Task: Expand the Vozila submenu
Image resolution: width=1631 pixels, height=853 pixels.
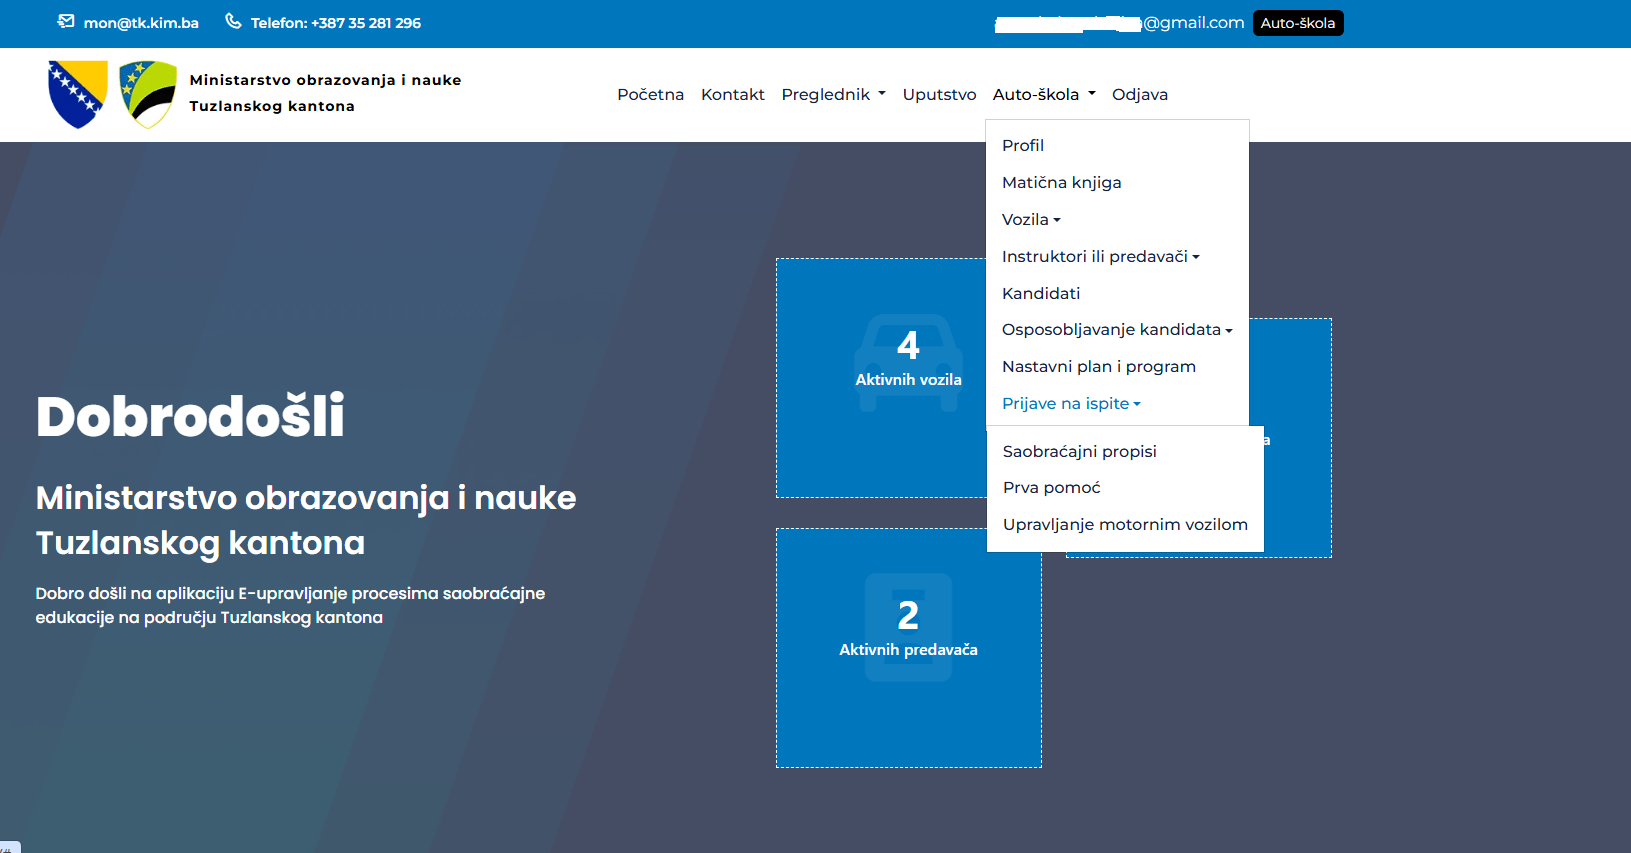Action: pyautogui.click(x=1031, y=219)
